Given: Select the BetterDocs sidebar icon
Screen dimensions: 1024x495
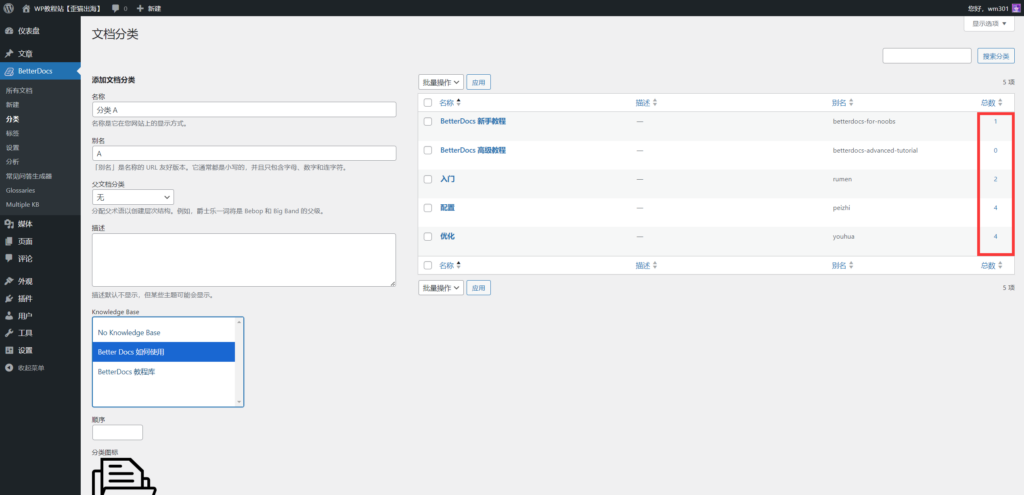Looking at the screenshot, I should click(9, 71).
